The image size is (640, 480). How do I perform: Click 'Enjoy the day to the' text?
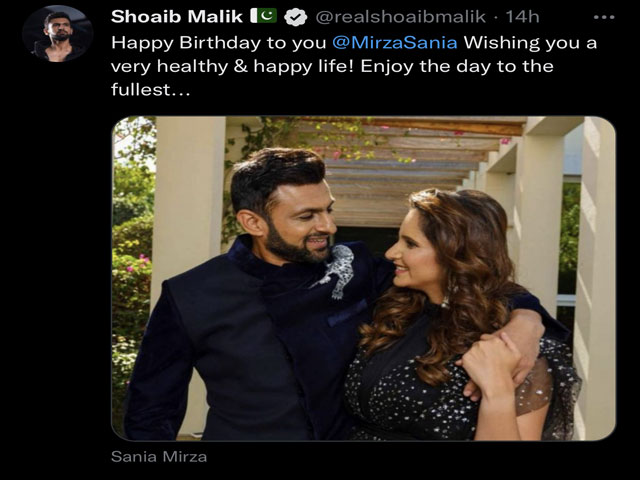[x=457, y=66]
